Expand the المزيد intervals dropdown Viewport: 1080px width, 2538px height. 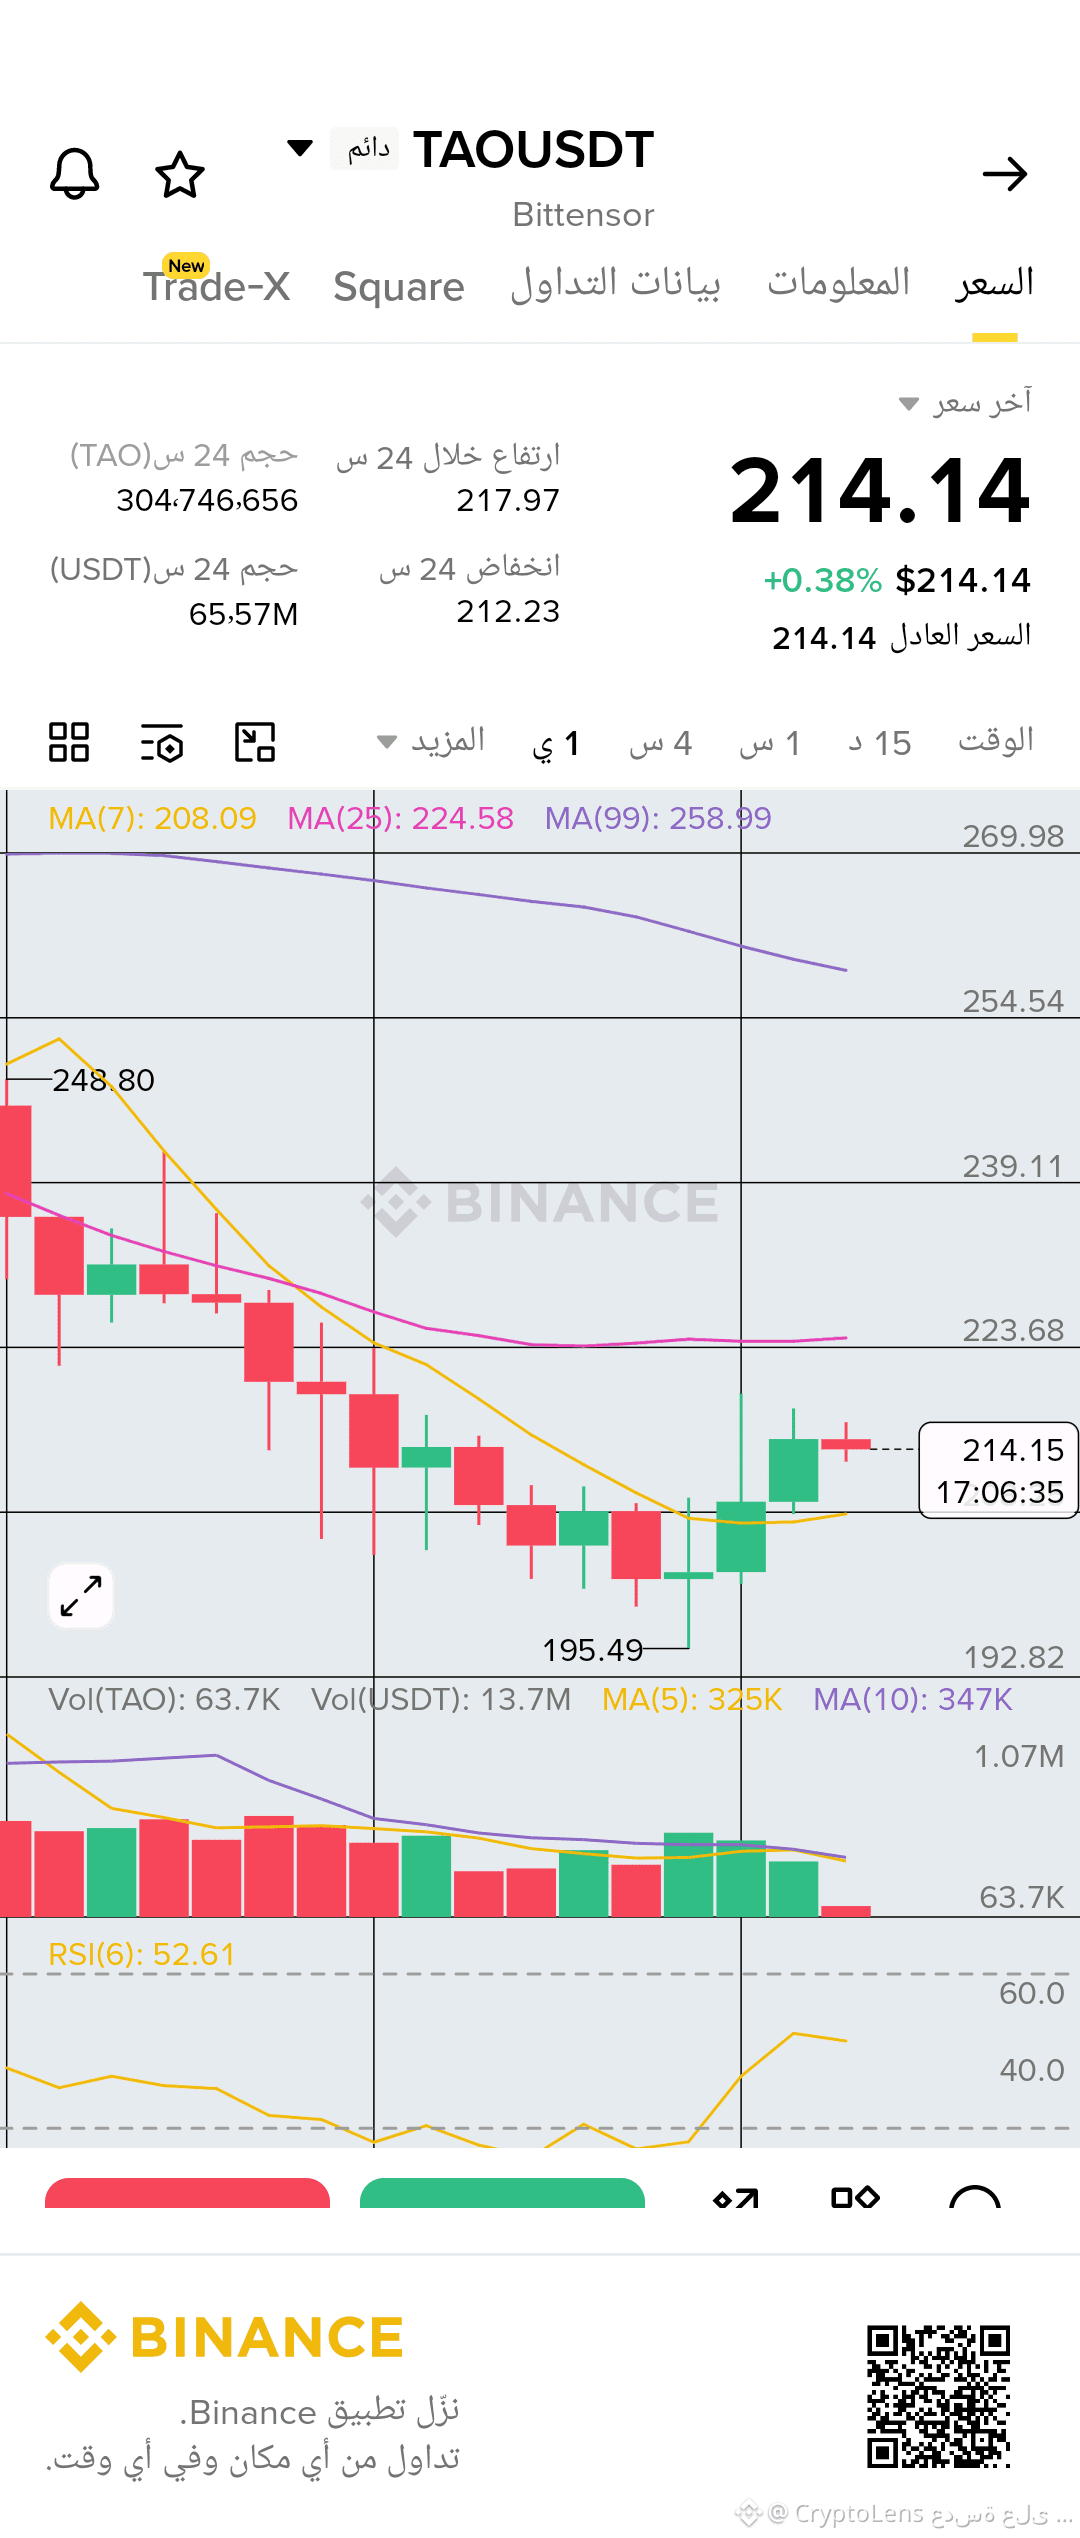pyautogui.click(x=431, y=742)
